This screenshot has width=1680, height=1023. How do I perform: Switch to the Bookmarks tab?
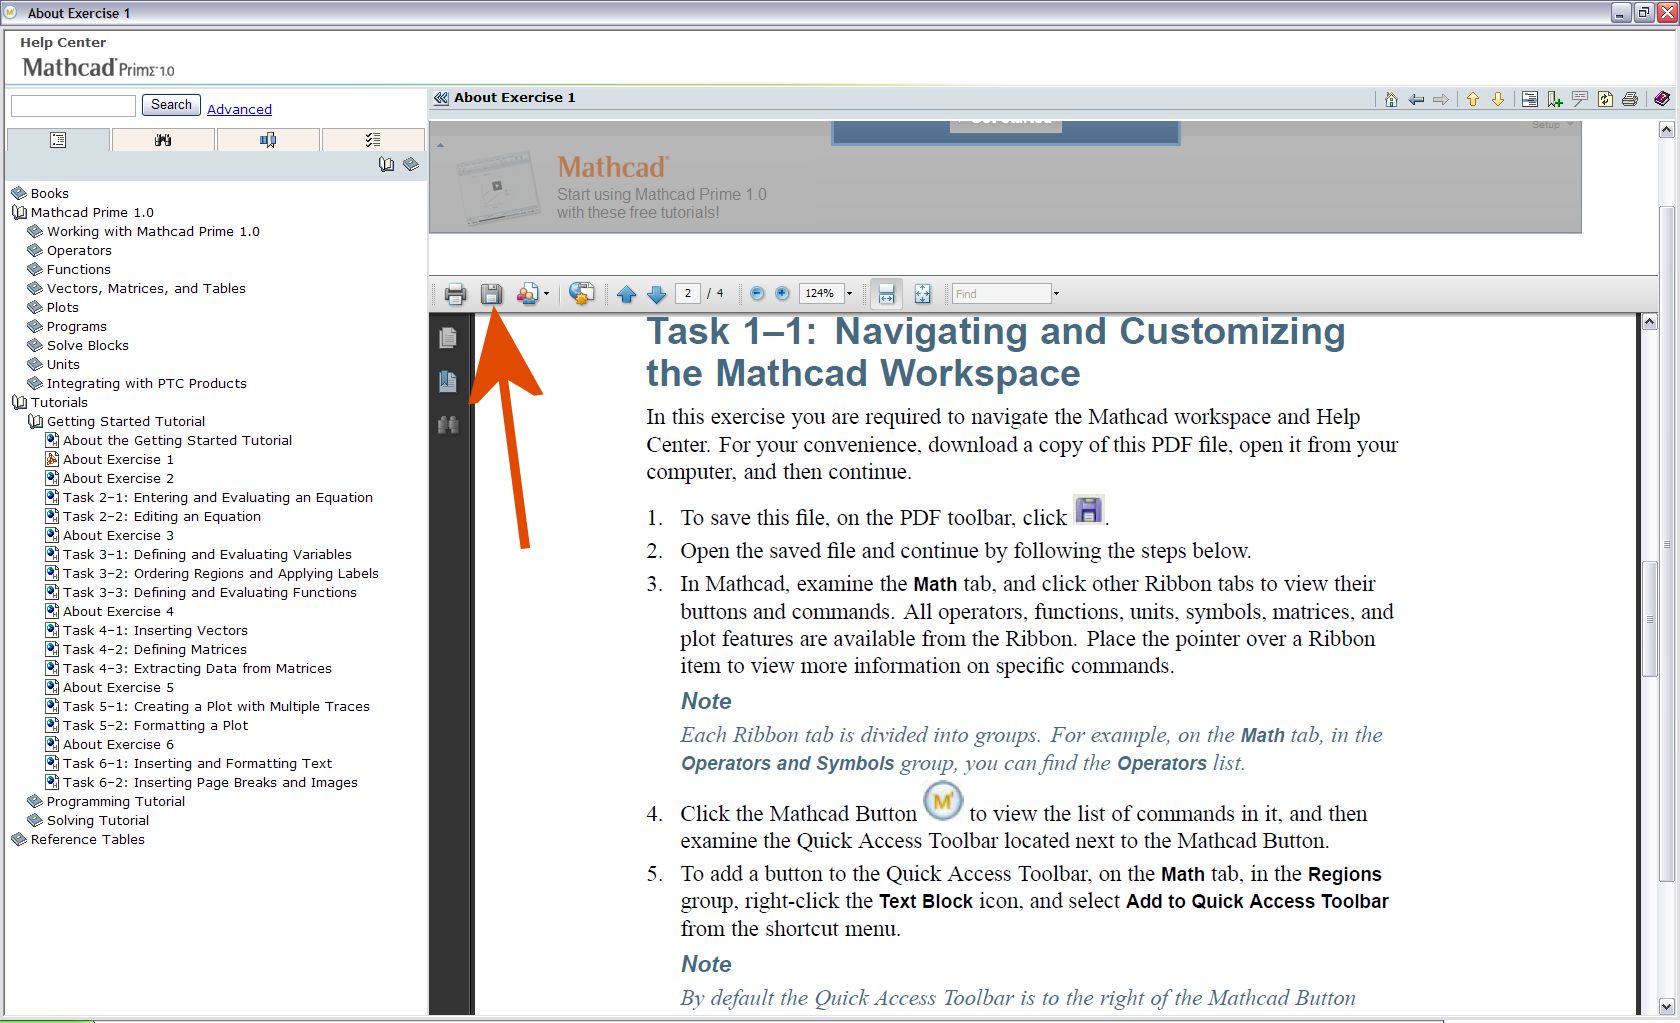point(268,140)
